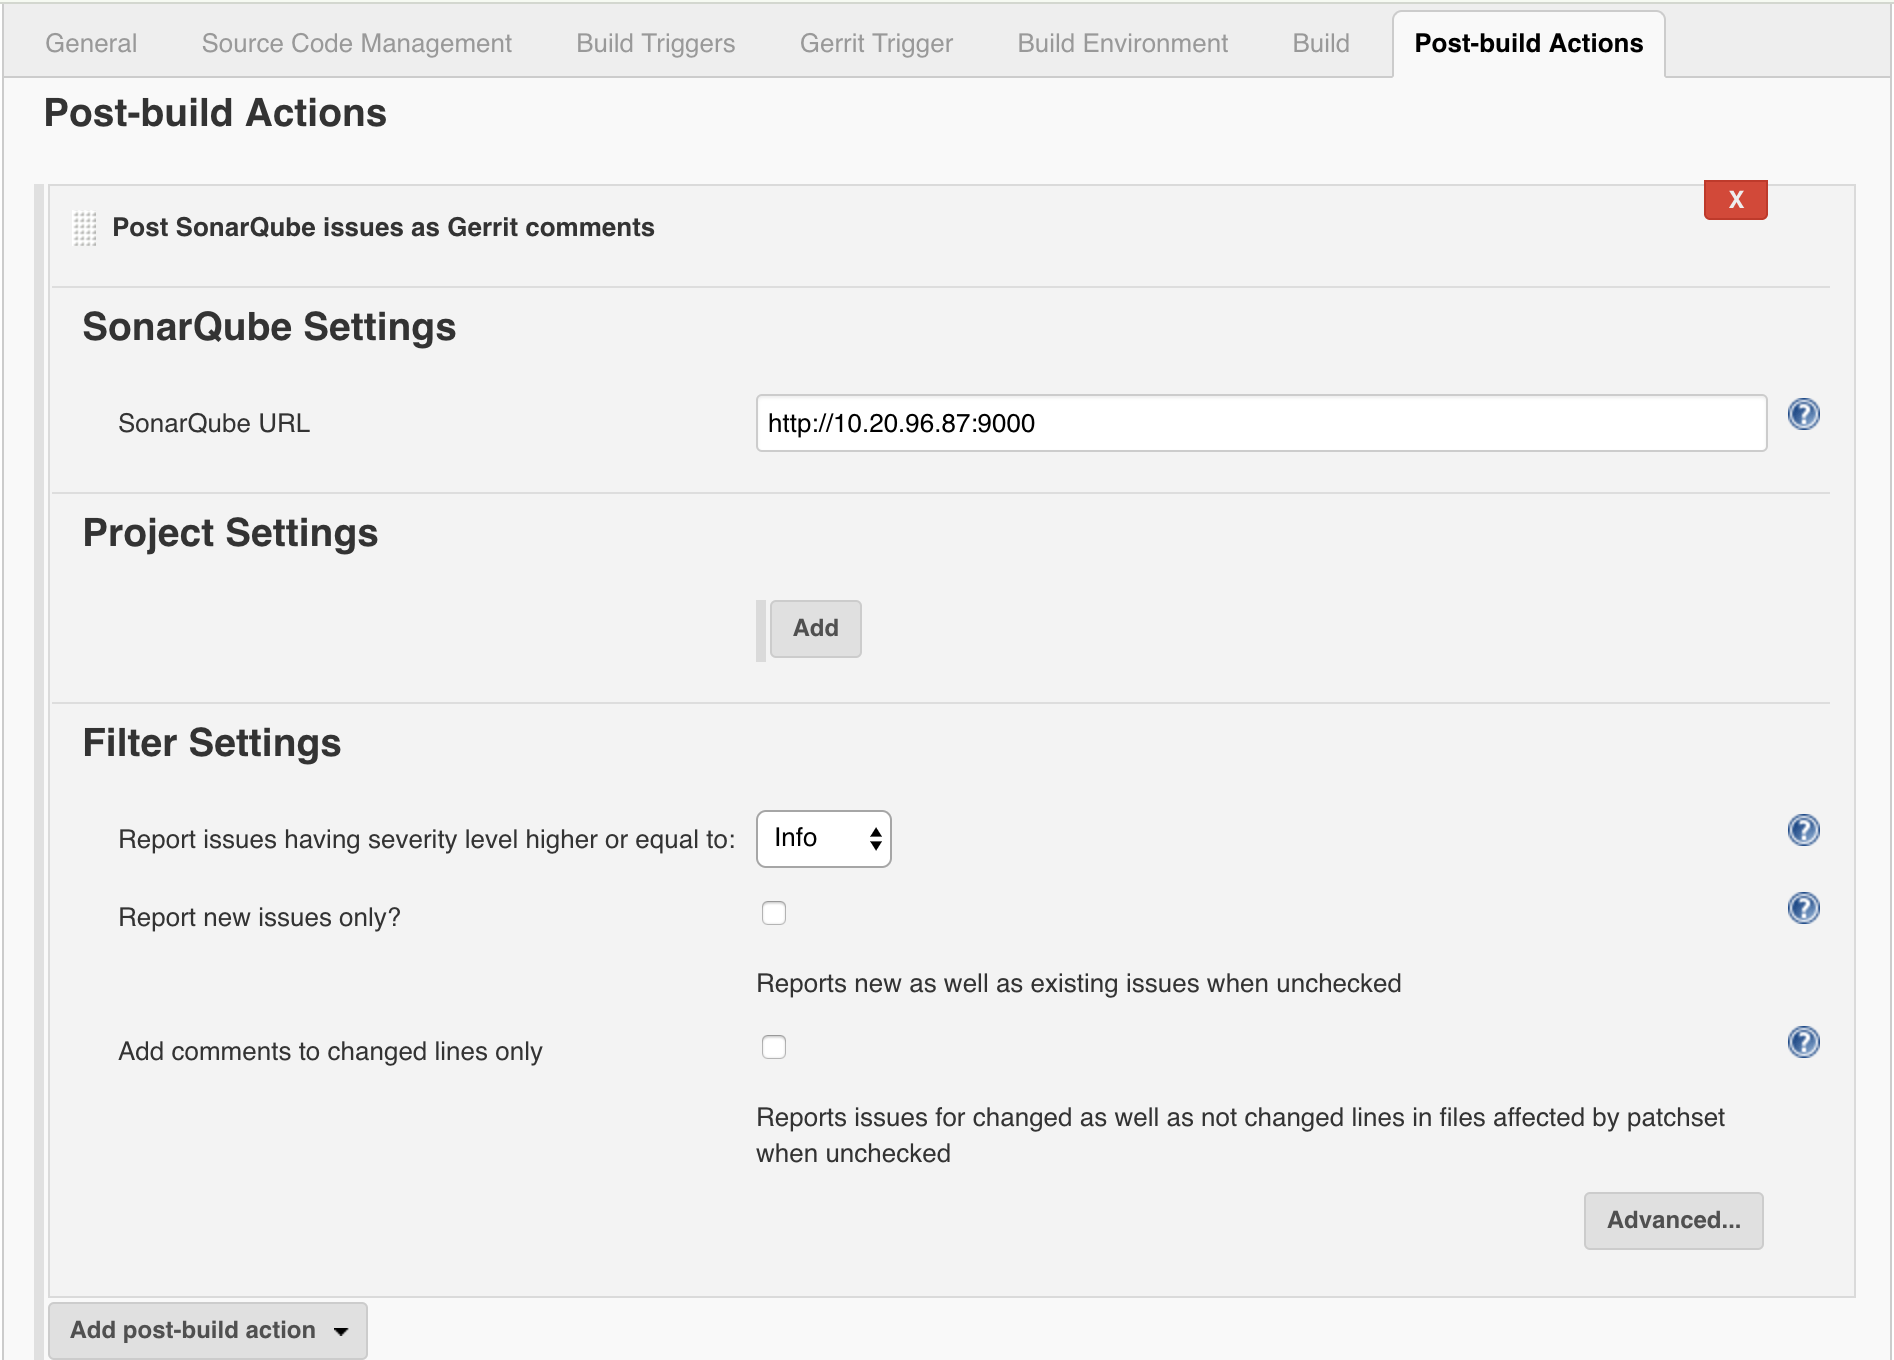Click the 'Post-build Actions' page heading
This screenshot has width=1894, height=1360.
click(215, 113)
